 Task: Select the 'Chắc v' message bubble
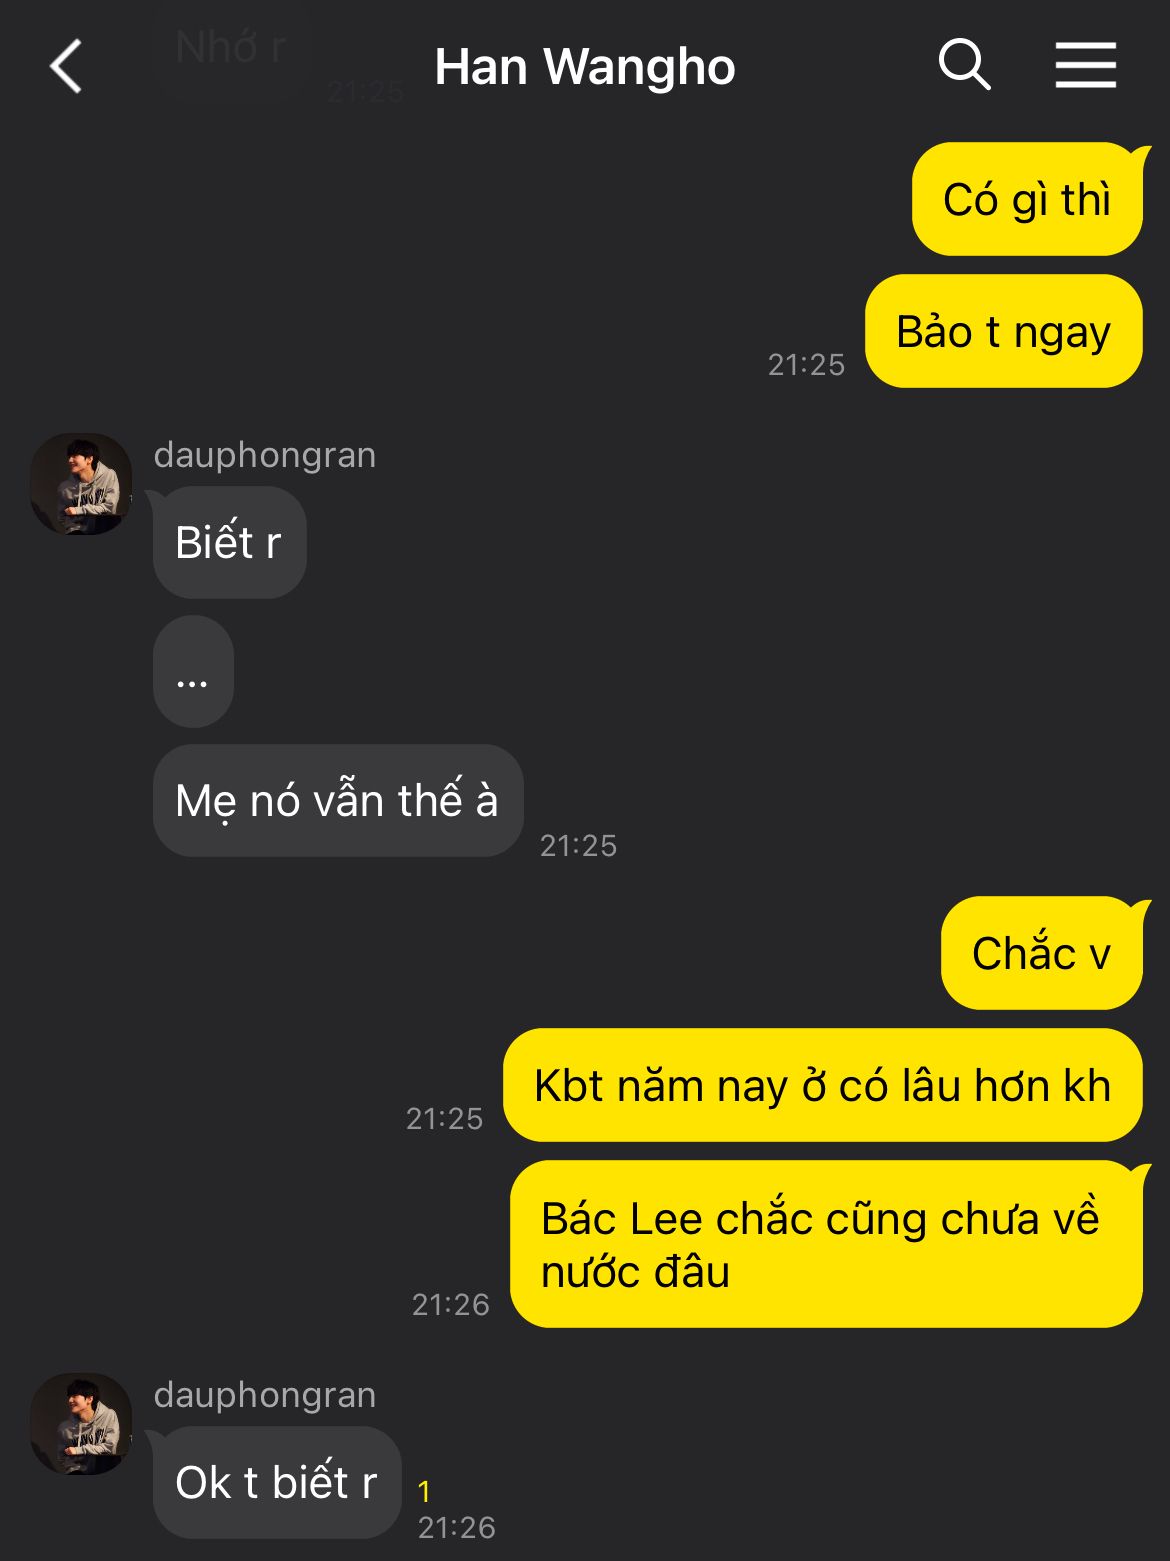[1041, 953]
